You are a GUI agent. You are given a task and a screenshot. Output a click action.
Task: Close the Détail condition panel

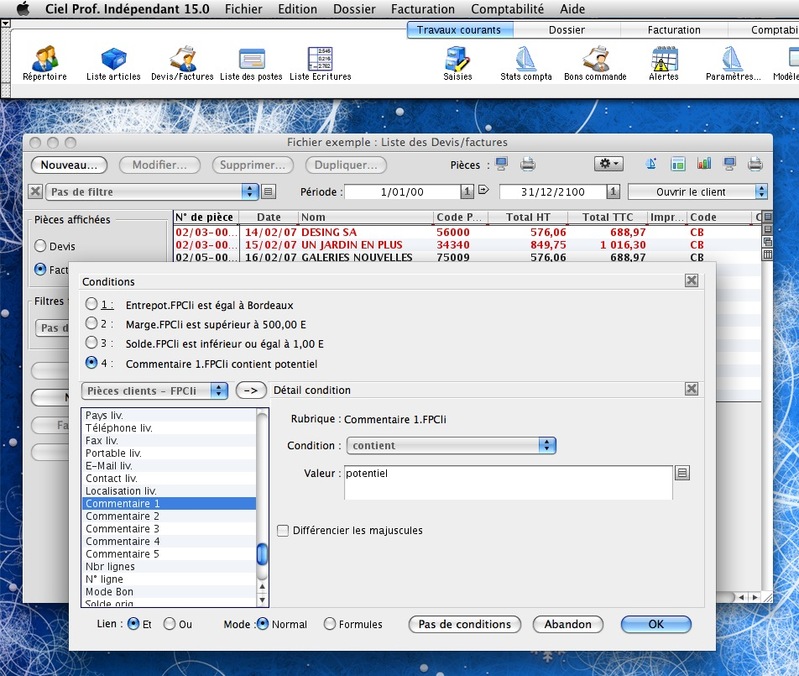(x=691, y=389)
